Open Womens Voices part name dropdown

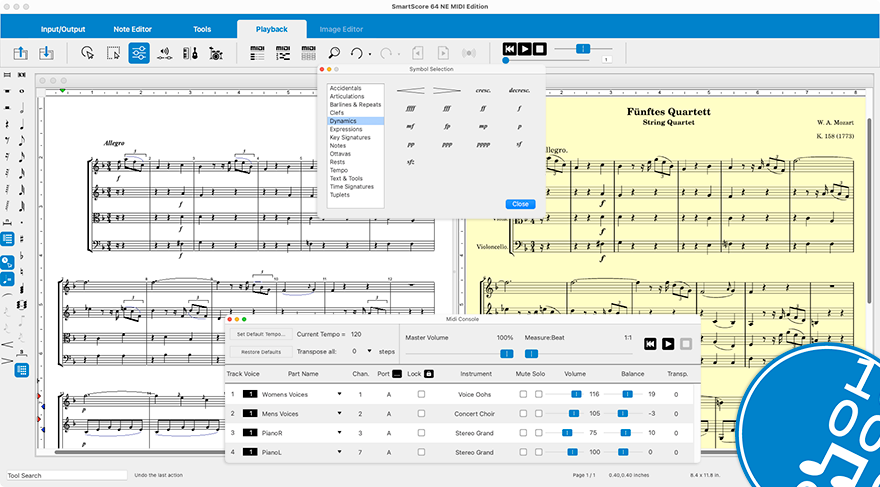click(x=340, y=394)
